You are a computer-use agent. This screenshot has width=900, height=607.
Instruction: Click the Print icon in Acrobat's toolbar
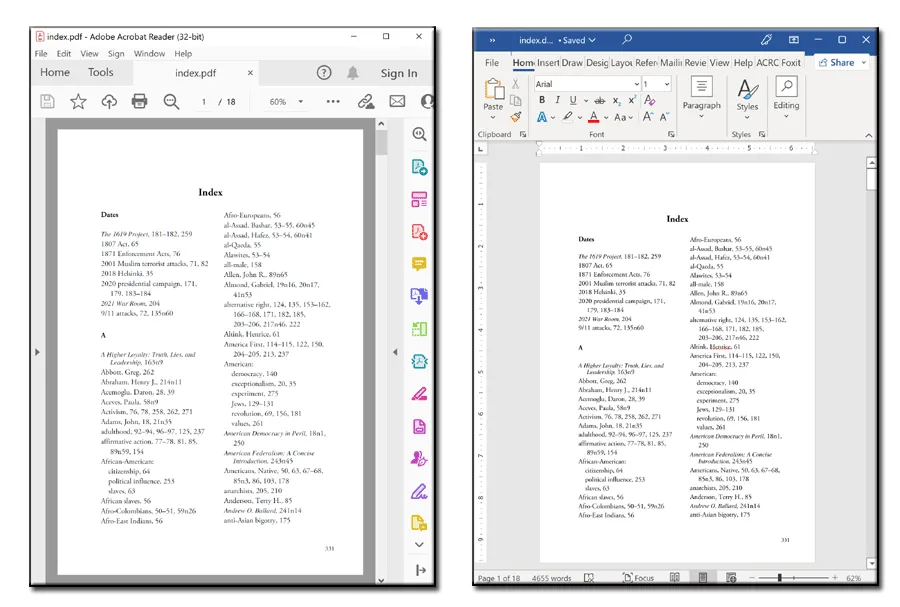pos(139,101)
